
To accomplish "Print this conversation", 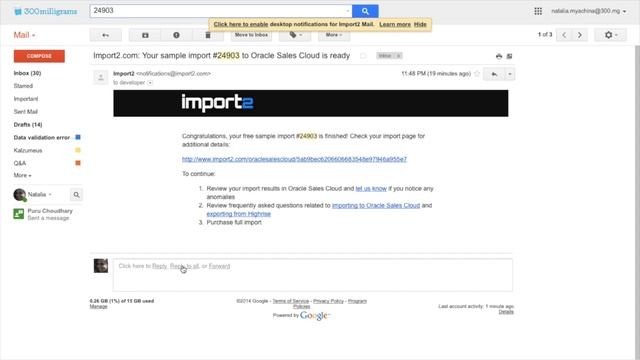I will (499, 56).
